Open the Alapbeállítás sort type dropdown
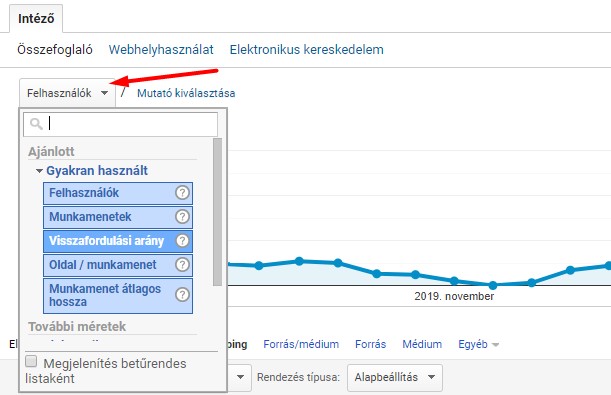611x395 pixels. click(x=395, y=377)
